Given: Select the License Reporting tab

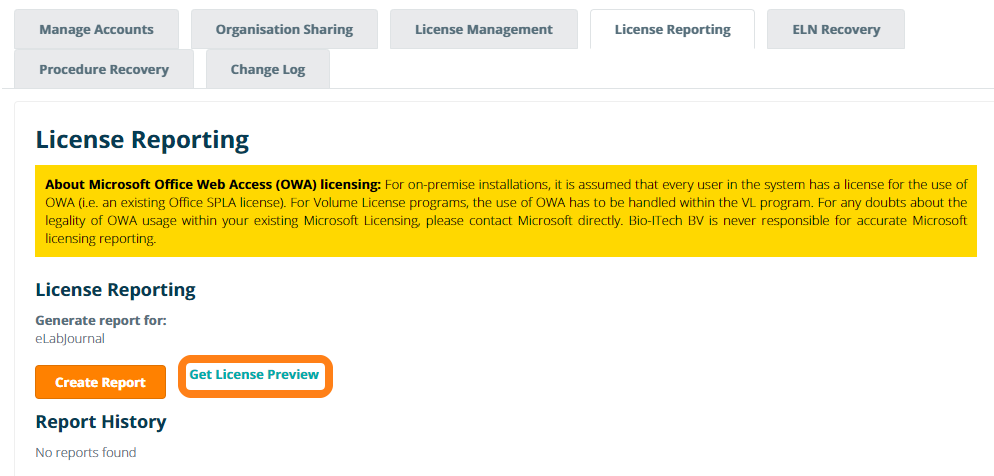Looking at the screenshot, I should coord(672,29).
